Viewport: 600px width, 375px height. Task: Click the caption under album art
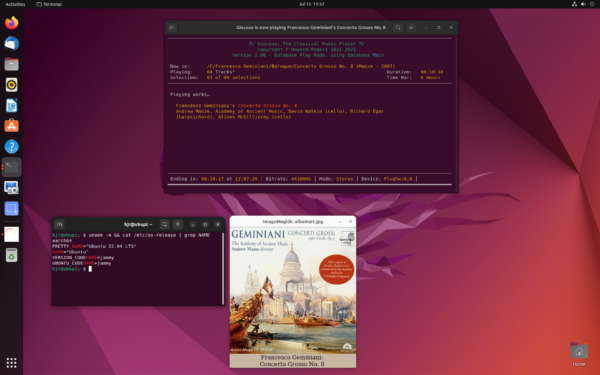click(x=292, y=360)
